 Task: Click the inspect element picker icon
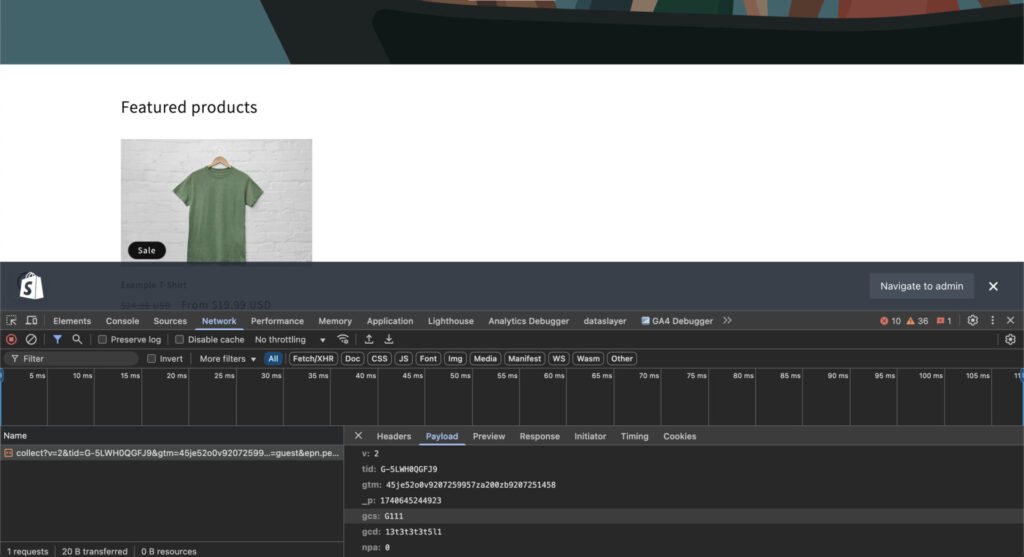pyautogui.click(x=12, y=321)
